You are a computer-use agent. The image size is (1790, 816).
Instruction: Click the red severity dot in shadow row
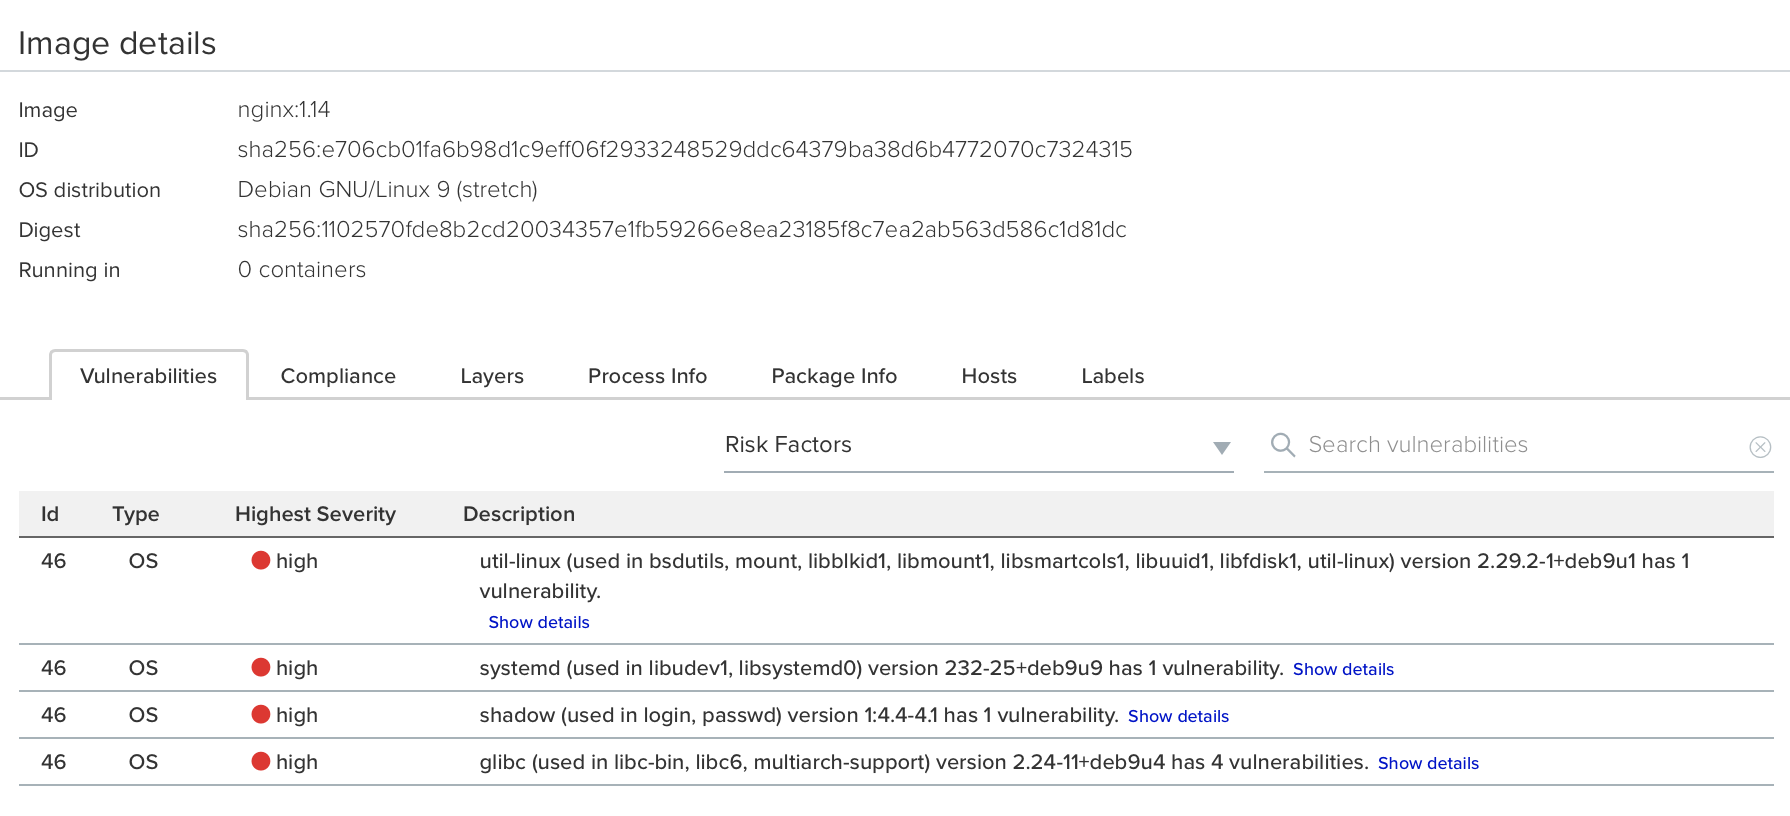pyautogui.click(x=261, y=714)
